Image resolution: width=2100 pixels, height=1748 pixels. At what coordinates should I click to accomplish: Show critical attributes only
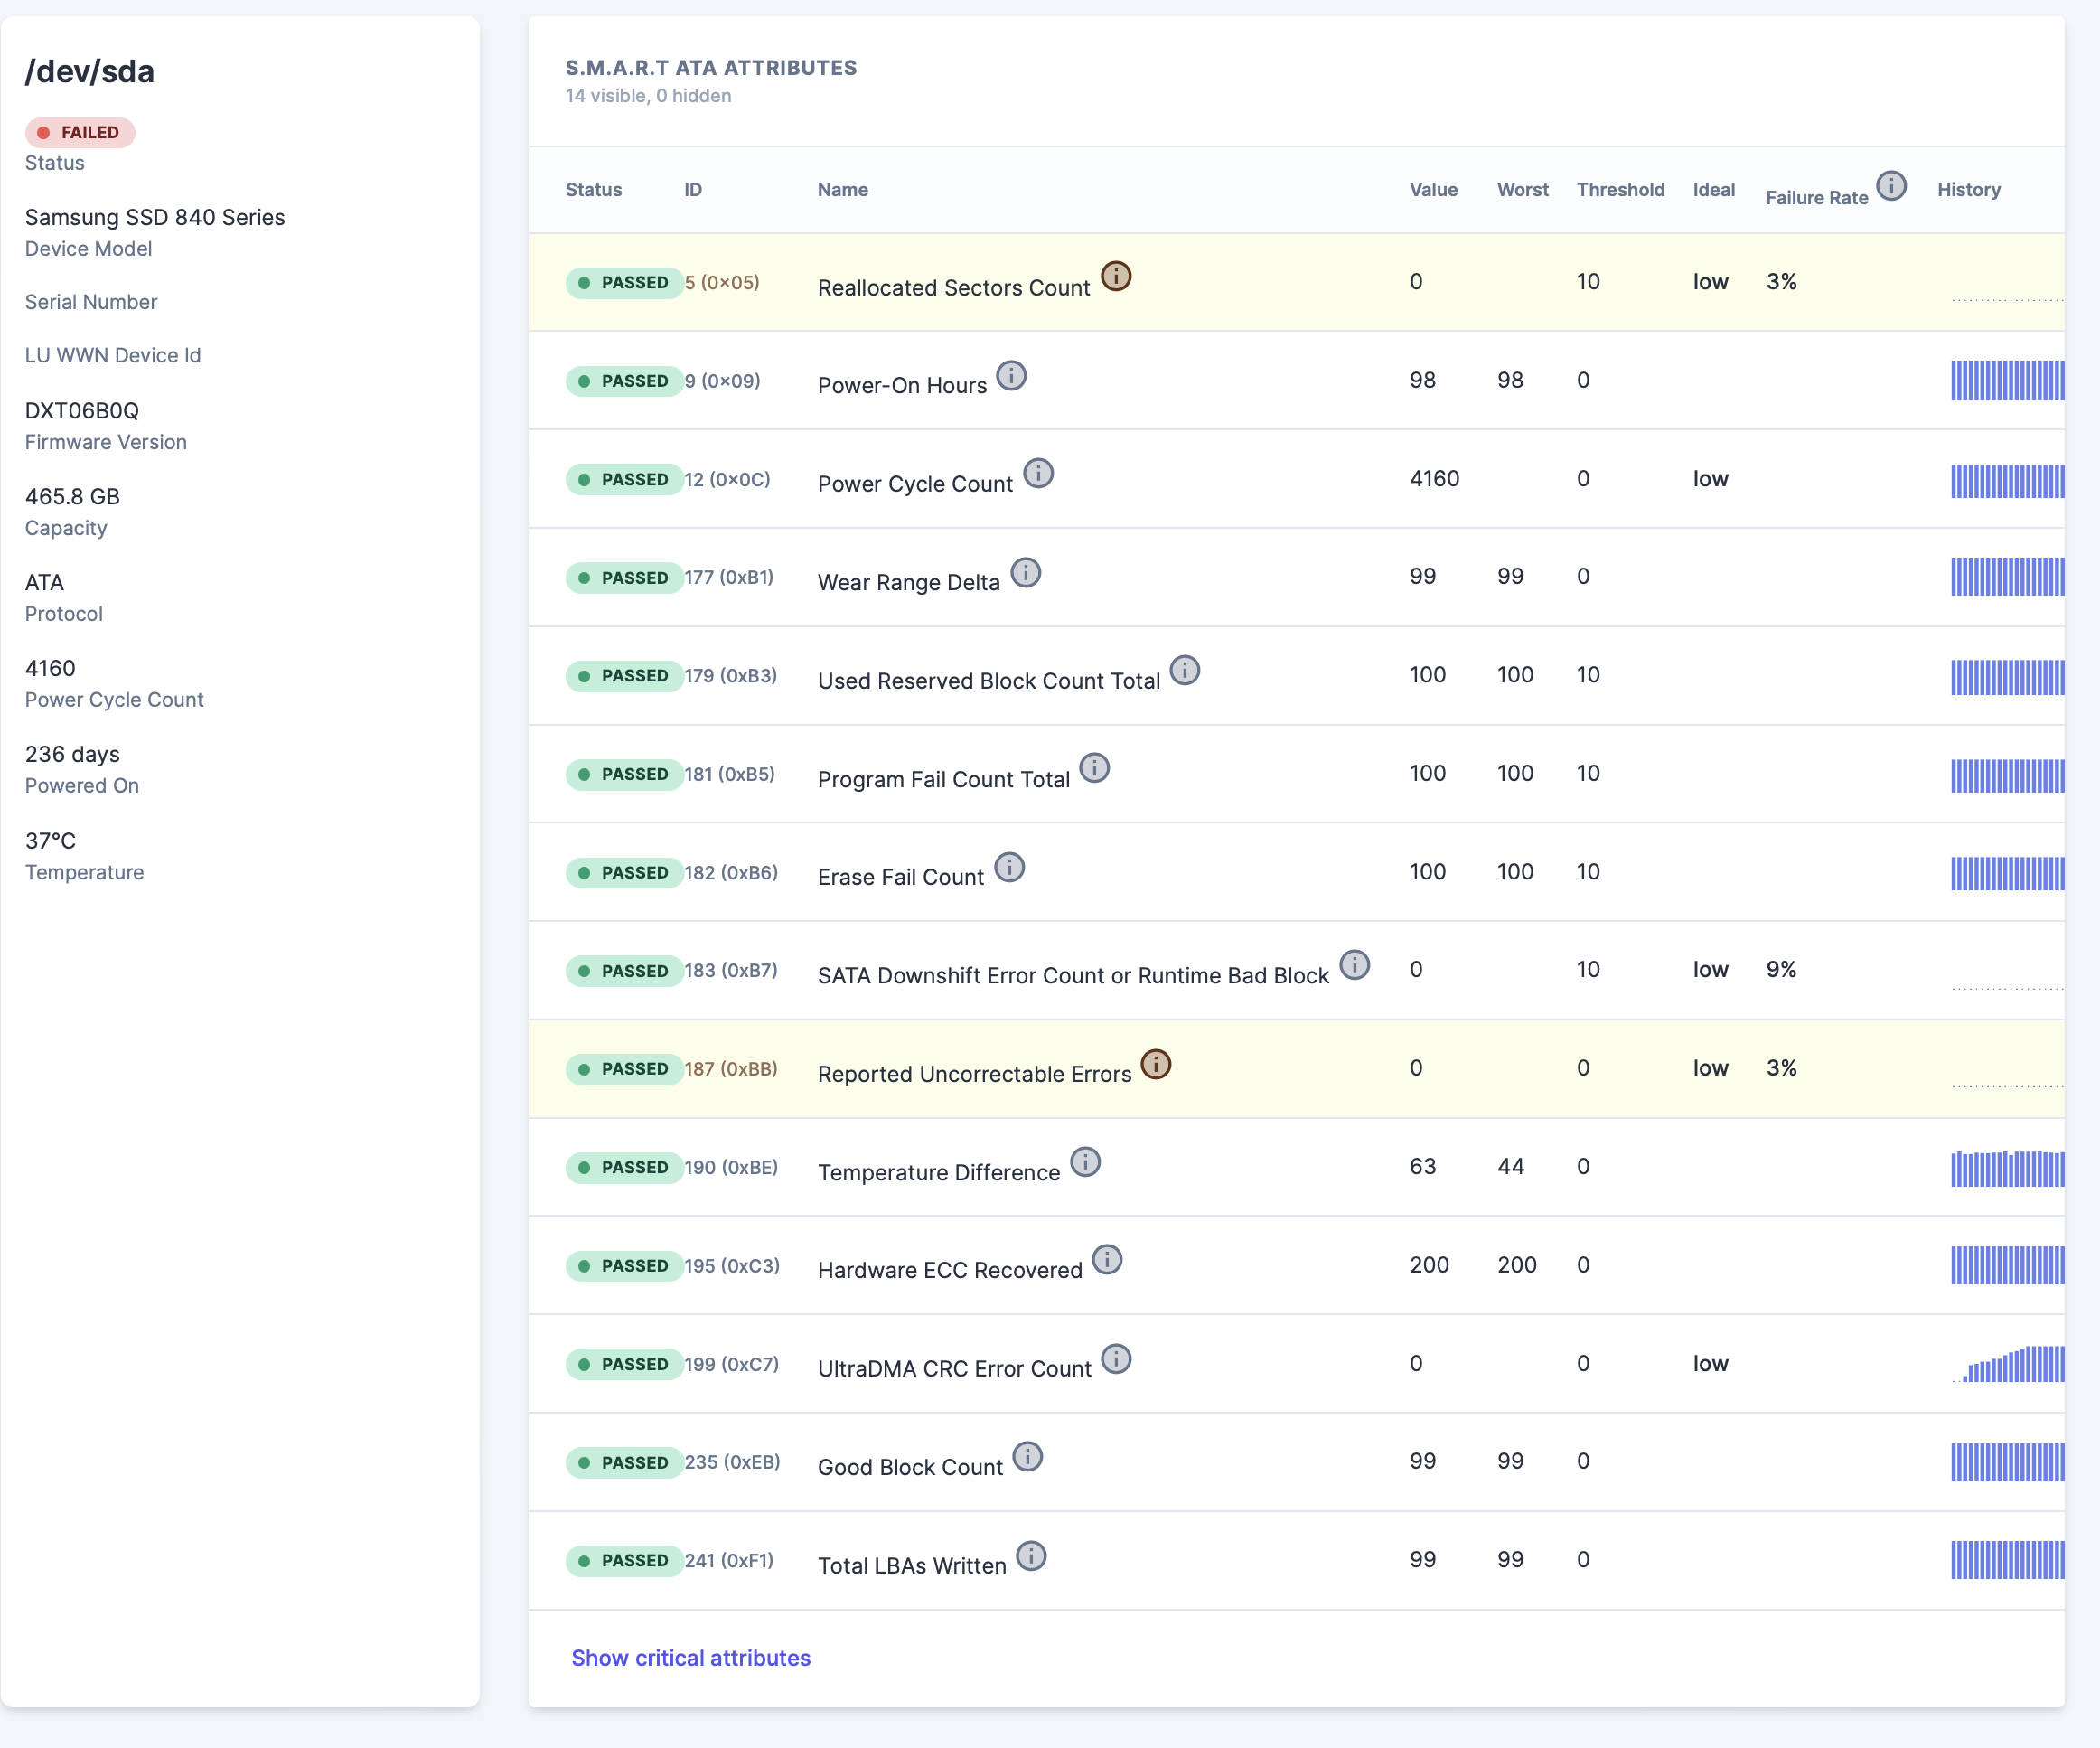click(x=690, y=1658)
